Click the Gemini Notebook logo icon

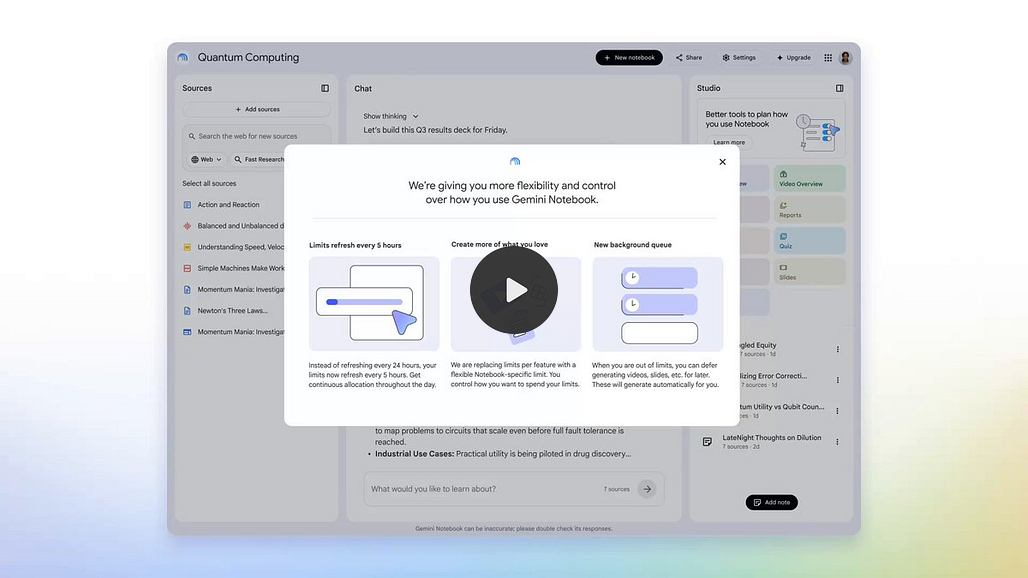click(x=183, y=58)
